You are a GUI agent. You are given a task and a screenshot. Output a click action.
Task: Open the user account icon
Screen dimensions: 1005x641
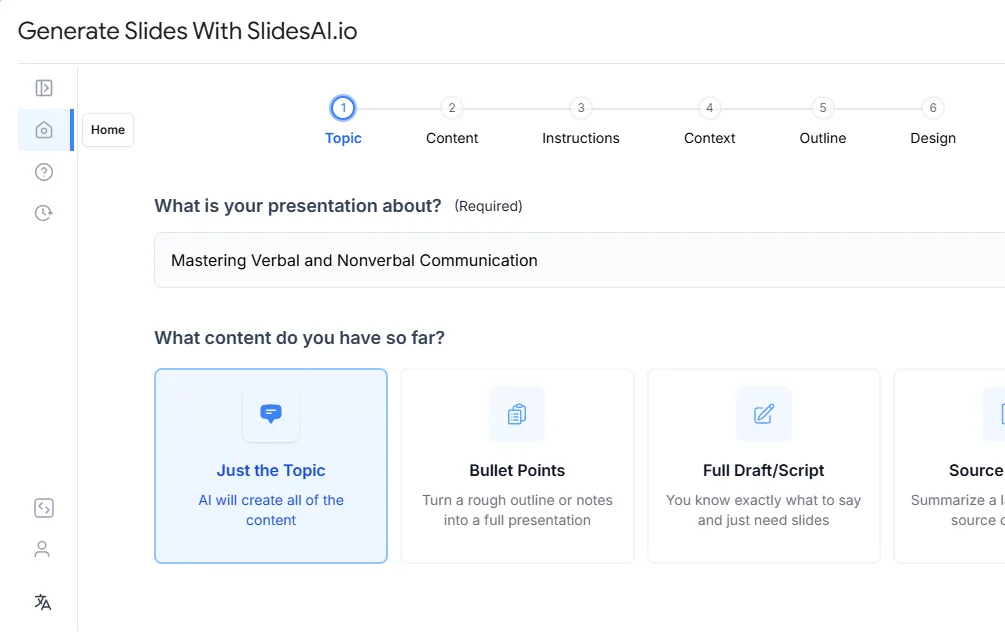pos(42,549)
